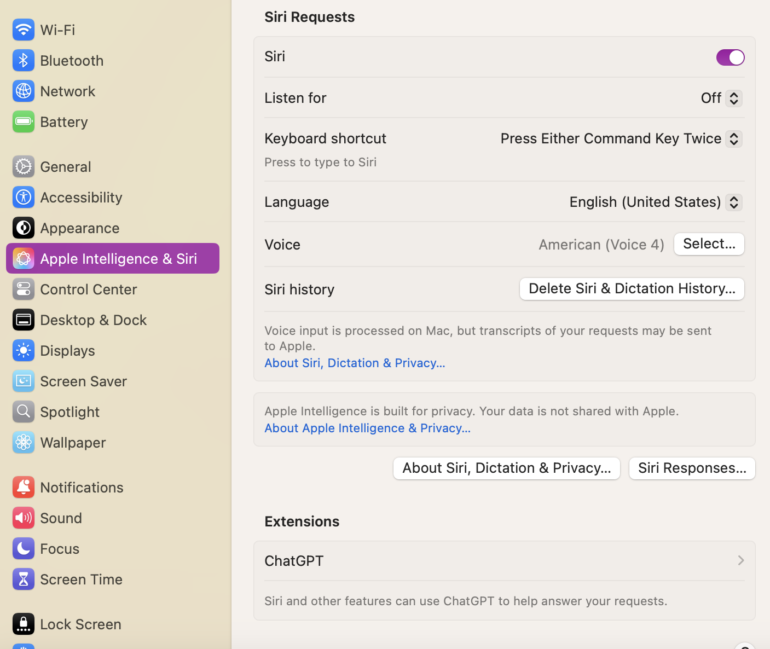Open the Notifications bell icon
This screenshot has width=770, height=649.
click(x=23, y=487)
